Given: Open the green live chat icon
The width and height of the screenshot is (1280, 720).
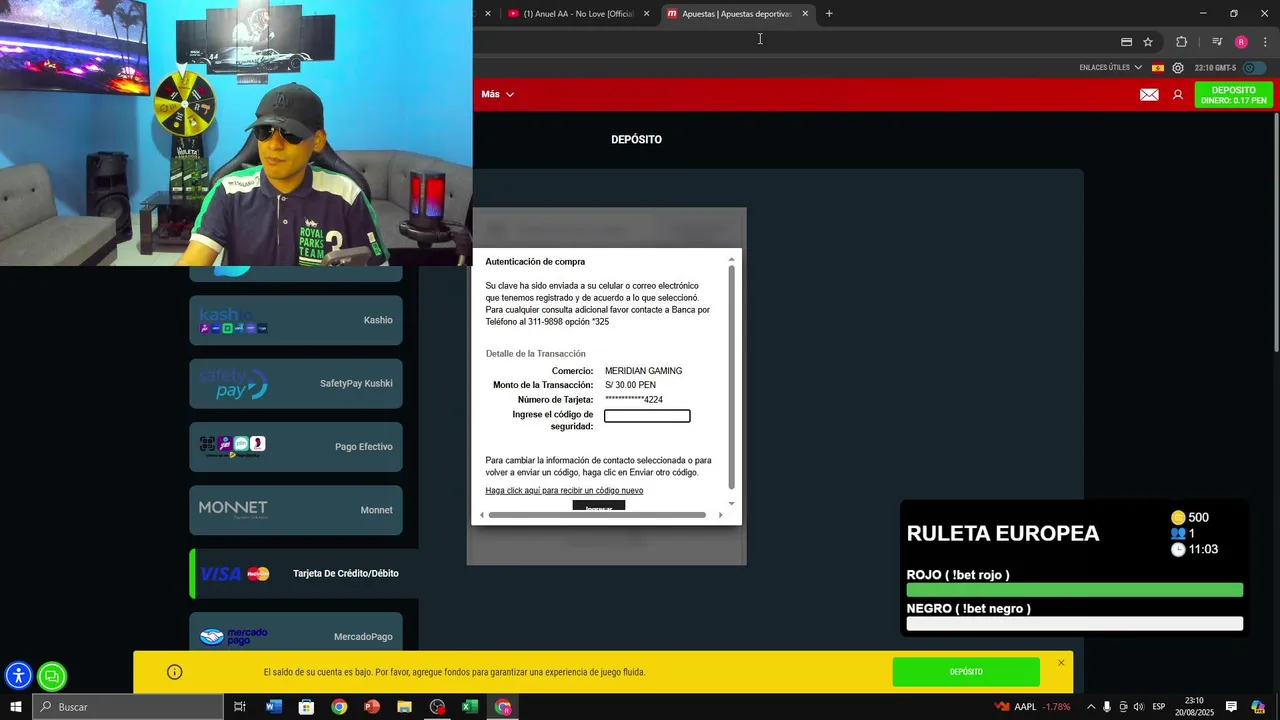Looking at the screenshot, I should coord(52,677).
